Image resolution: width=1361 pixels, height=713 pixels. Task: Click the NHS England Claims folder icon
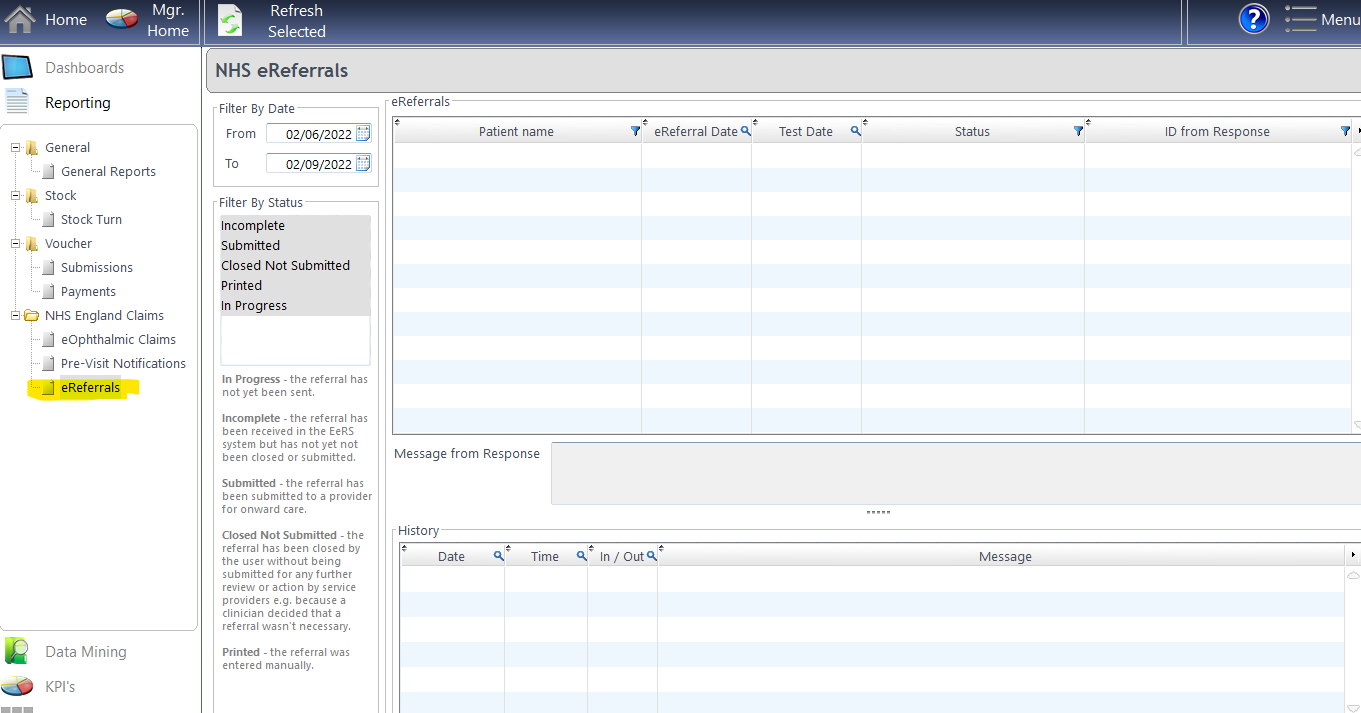coord(31,315)
